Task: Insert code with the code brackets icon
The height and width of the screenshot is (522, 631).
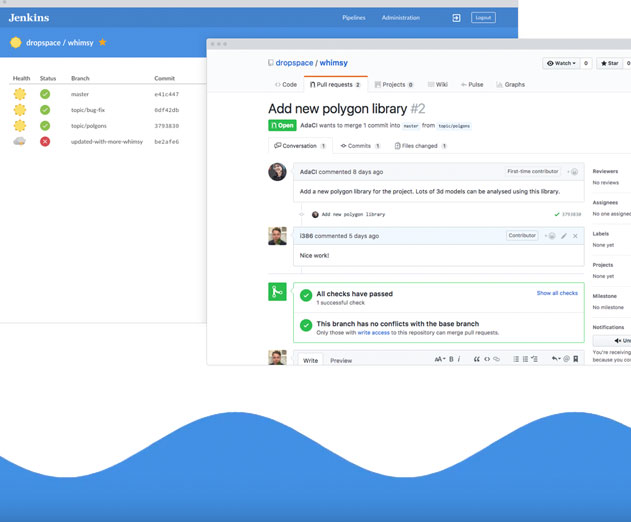Action: pyautogui.click(x=487, y=359)
